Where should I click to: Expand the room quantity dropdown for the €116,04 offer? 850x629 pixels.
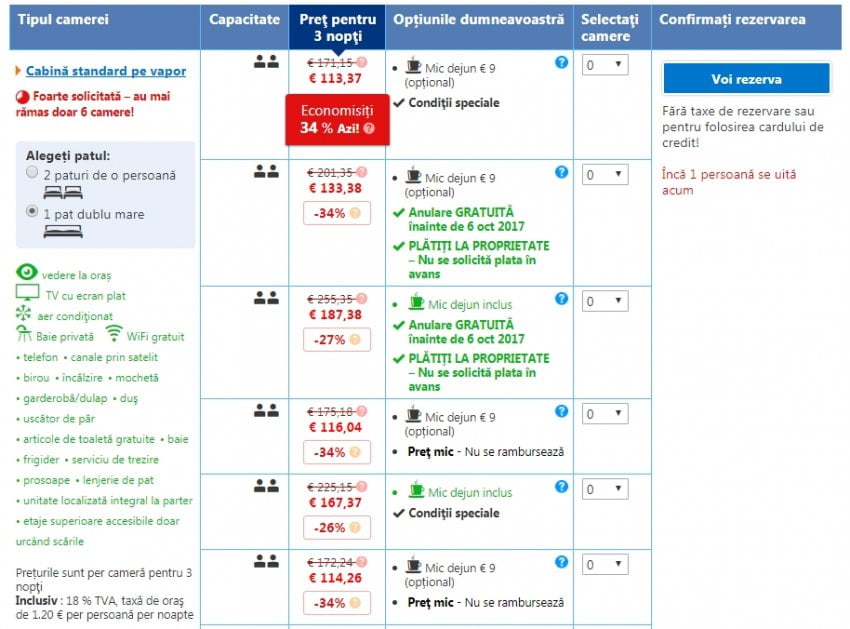tap(606, 414)
